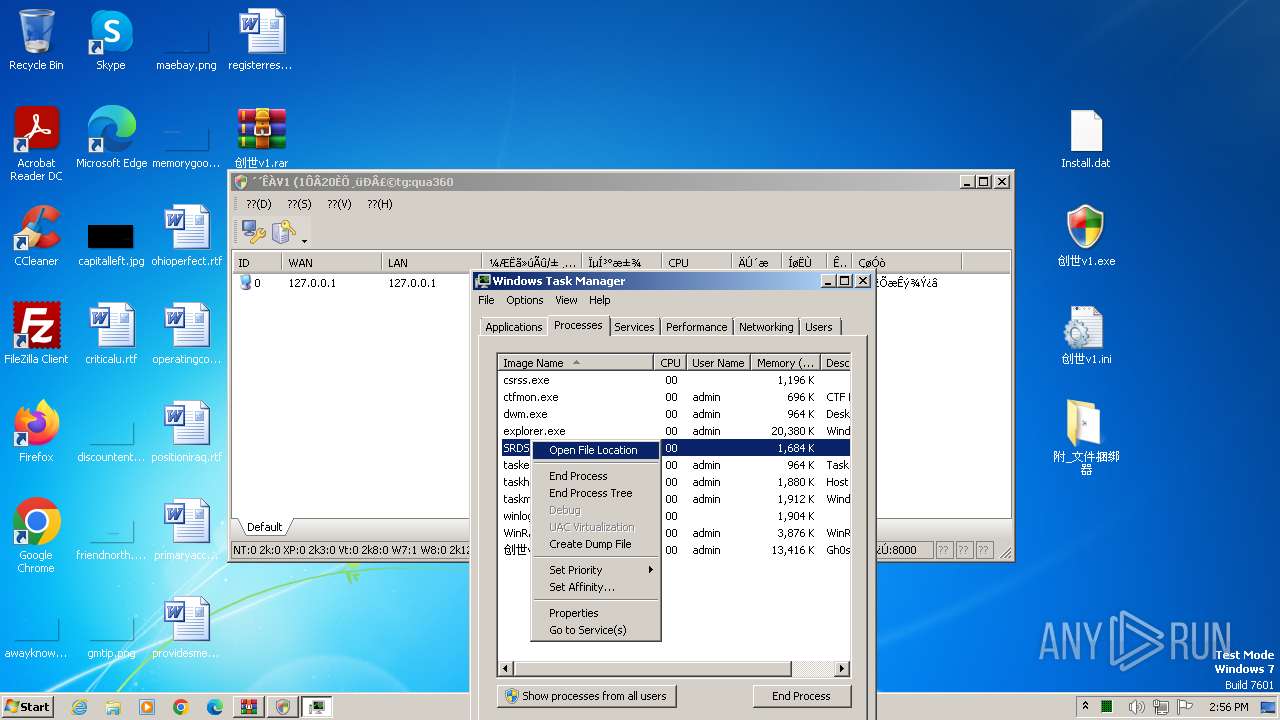Screen dimensions: 1280x720
Task: Select the v1.exe shield icon on desktop
Action: click(x=1086, y=236)
